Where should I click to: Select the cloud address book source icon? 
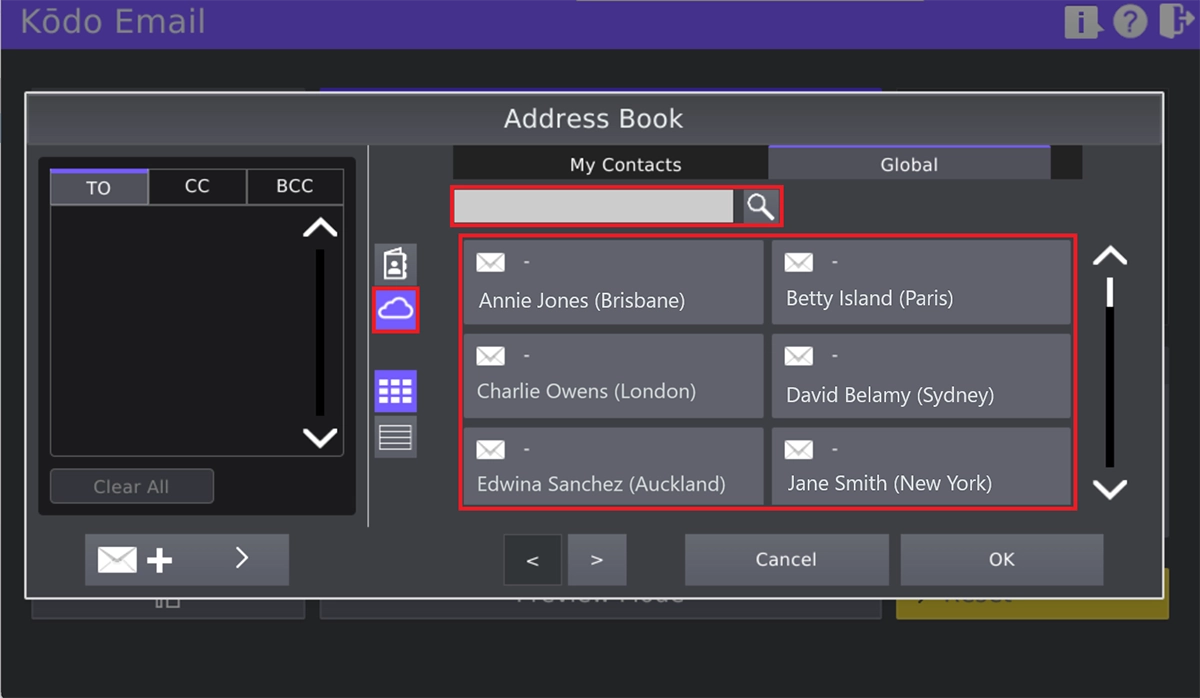(x=395, y=309)
